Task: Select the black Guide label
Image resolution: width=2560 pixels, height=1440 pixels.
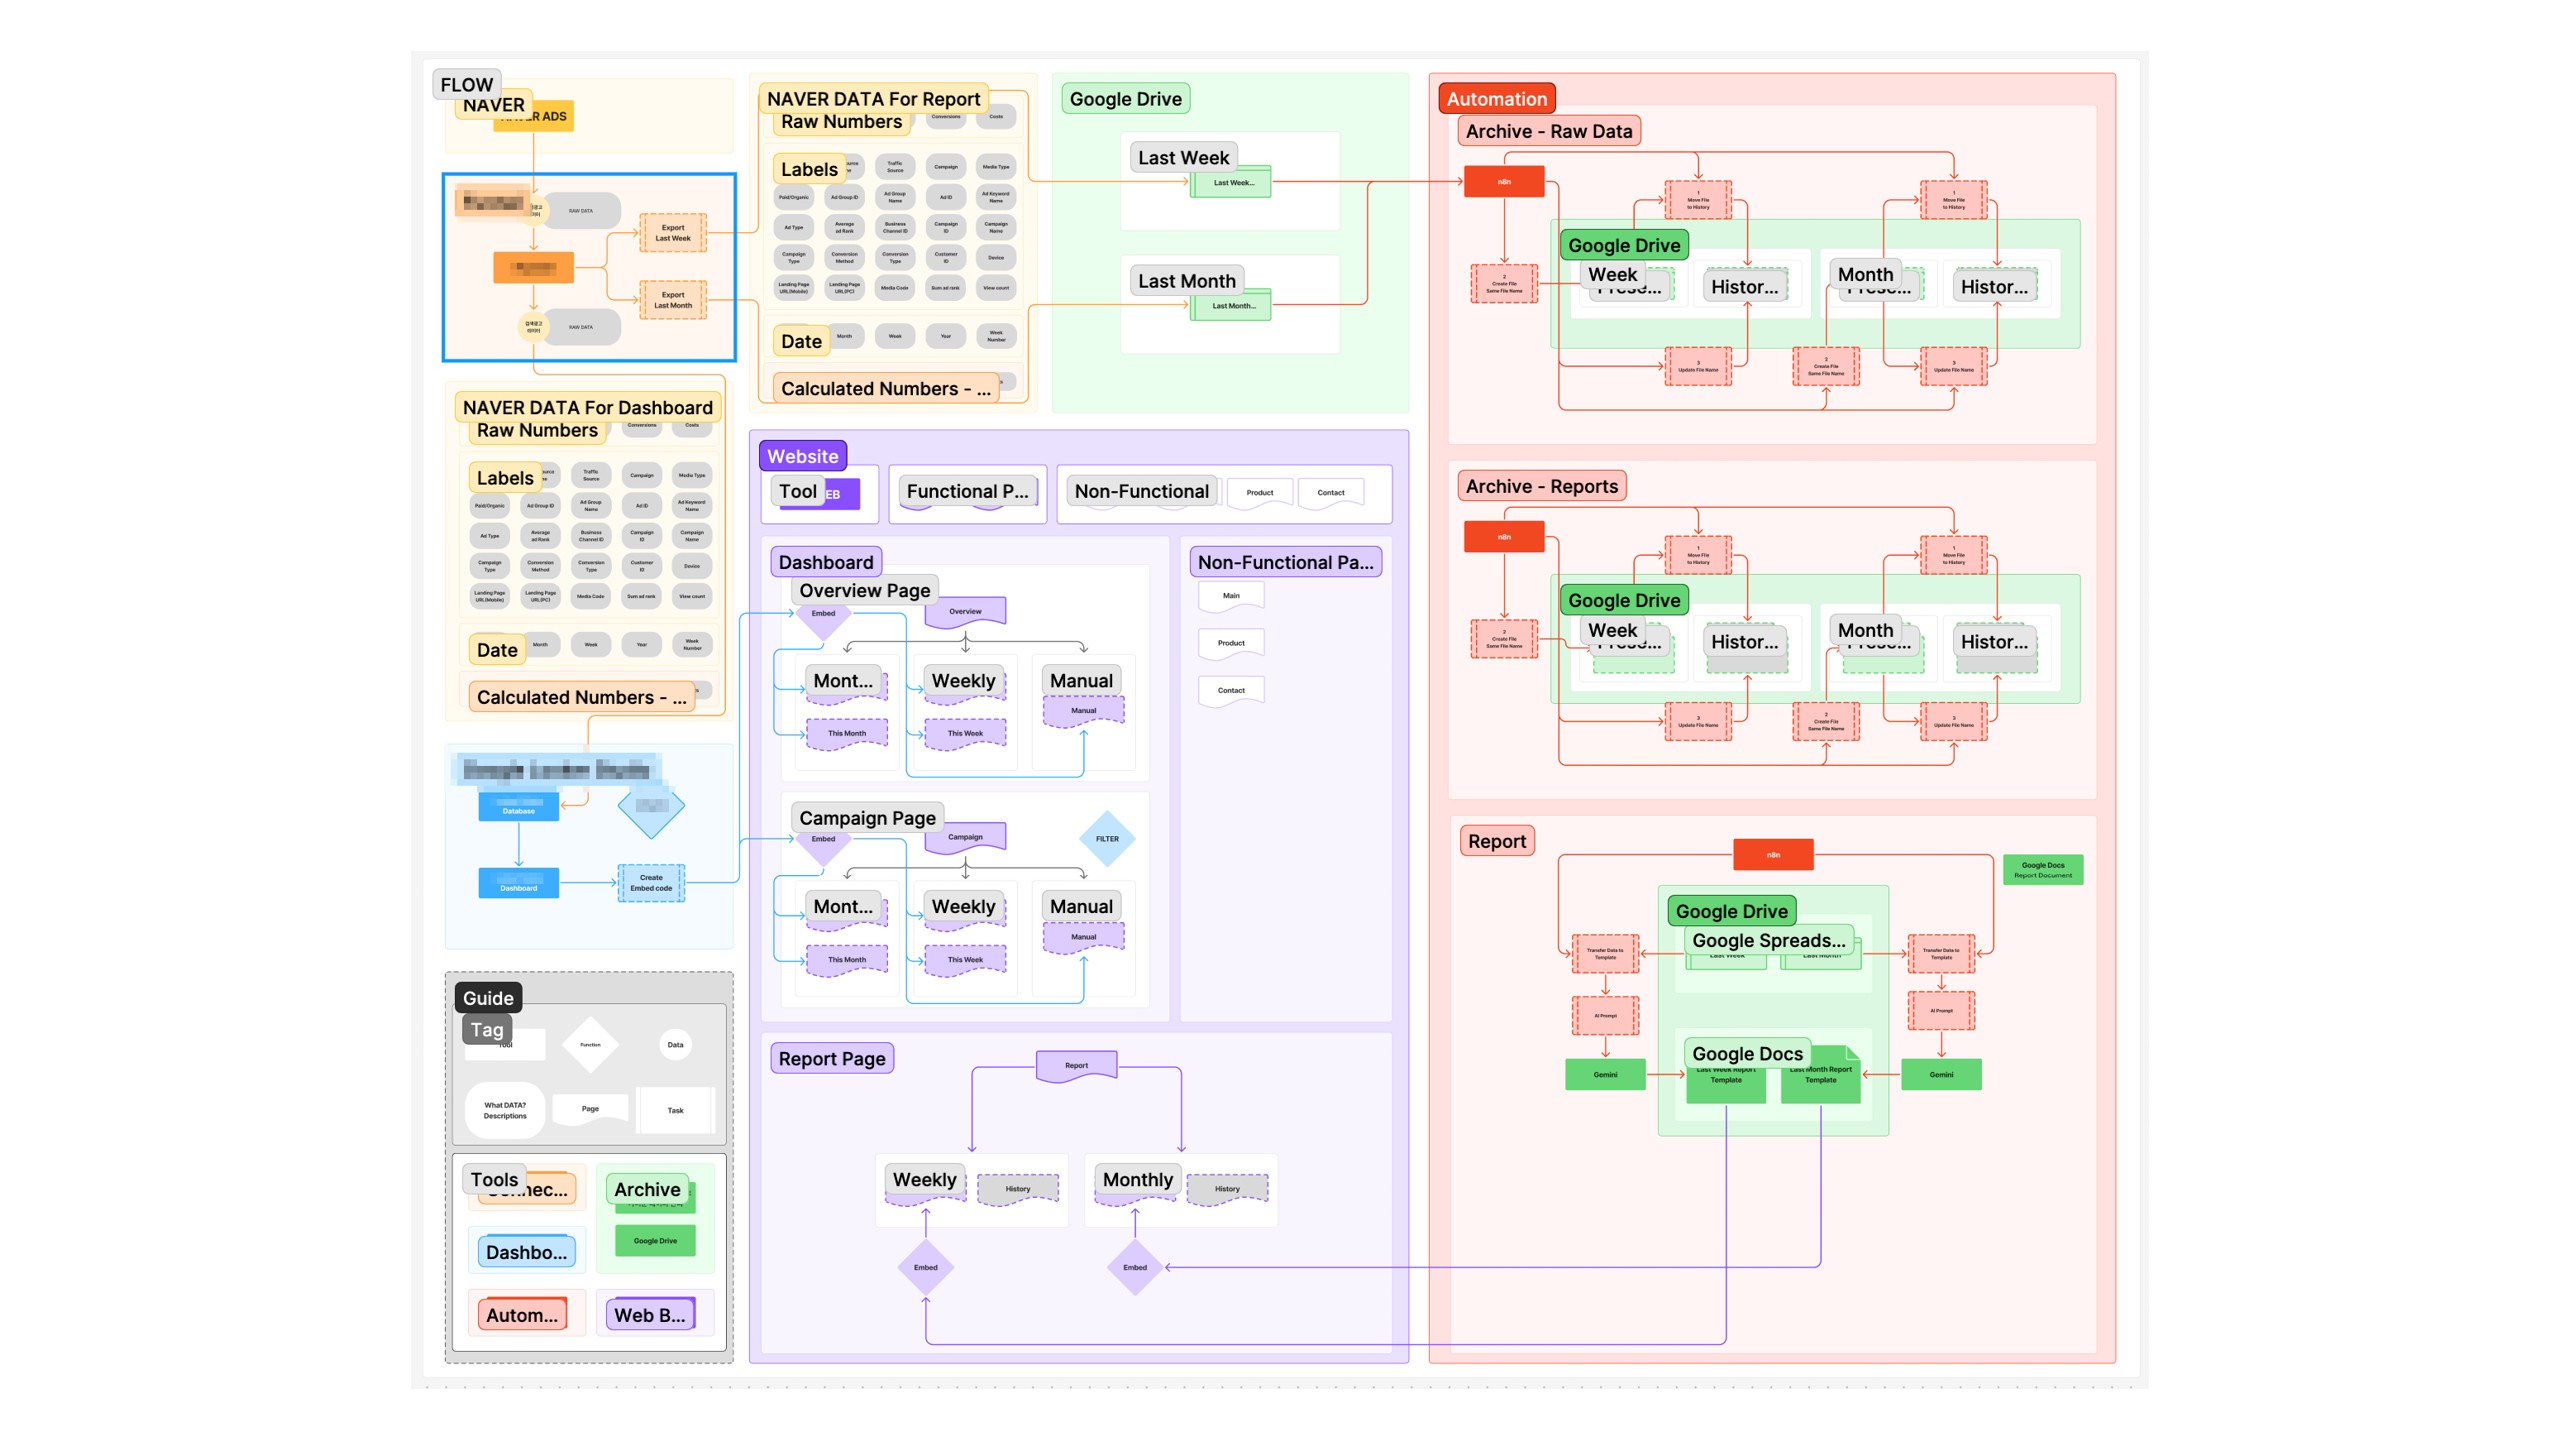Action: pos(488,998)
